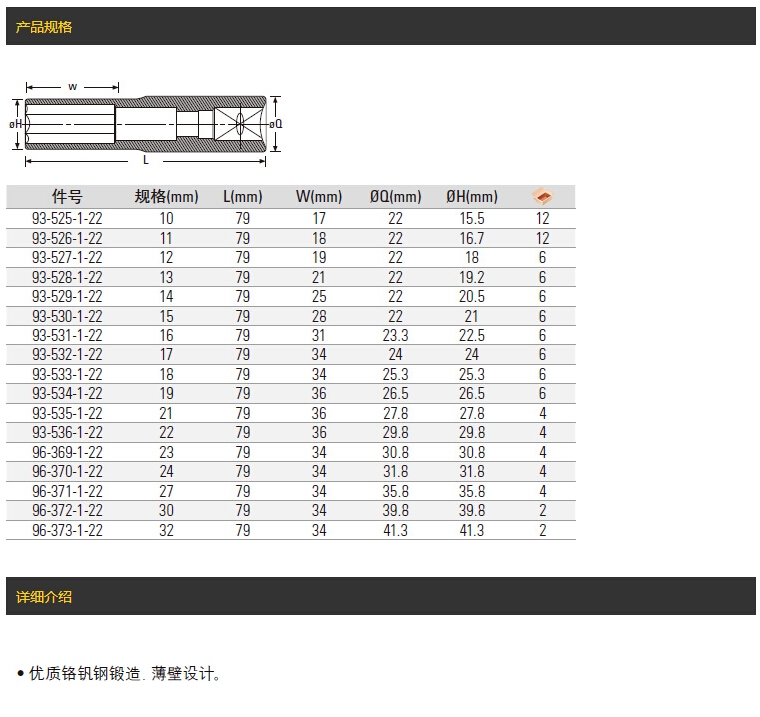Select part number 93-534-1-22
The image size is (760, 717).
[x=67, y=393]
